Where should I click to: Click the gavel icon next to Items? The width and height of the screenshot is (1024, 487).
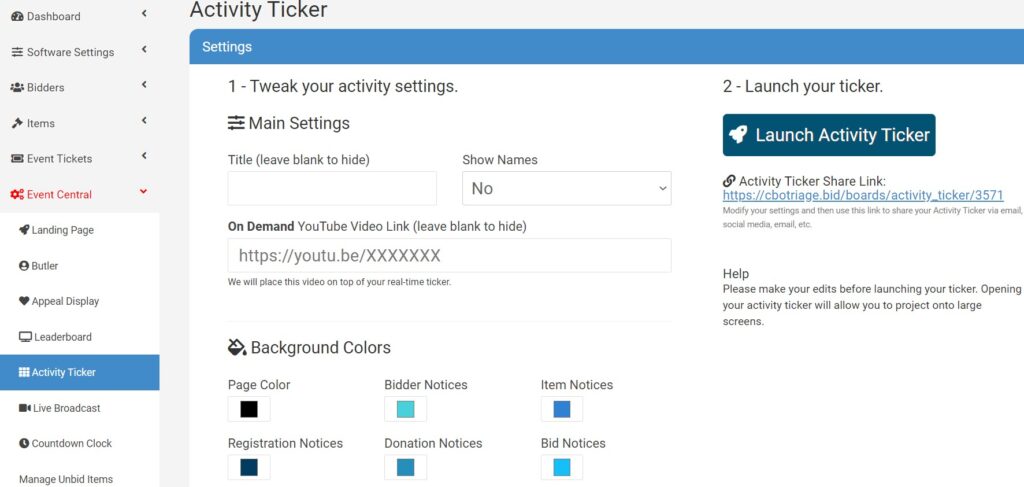point(17,123)
